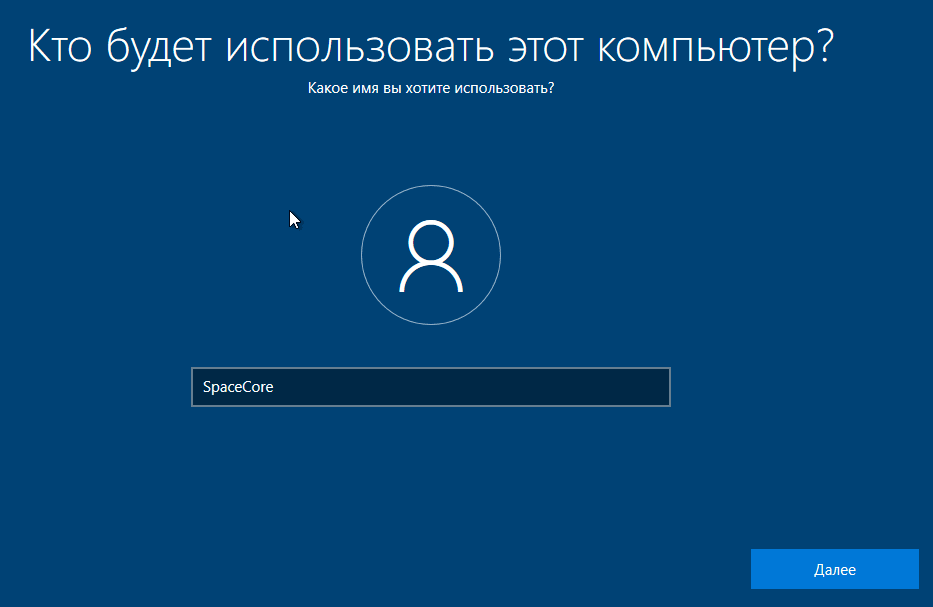This screenshot has height=607, width=933.
Task: Click the word "этот" in the heading
Action: [x=537, y=48]
